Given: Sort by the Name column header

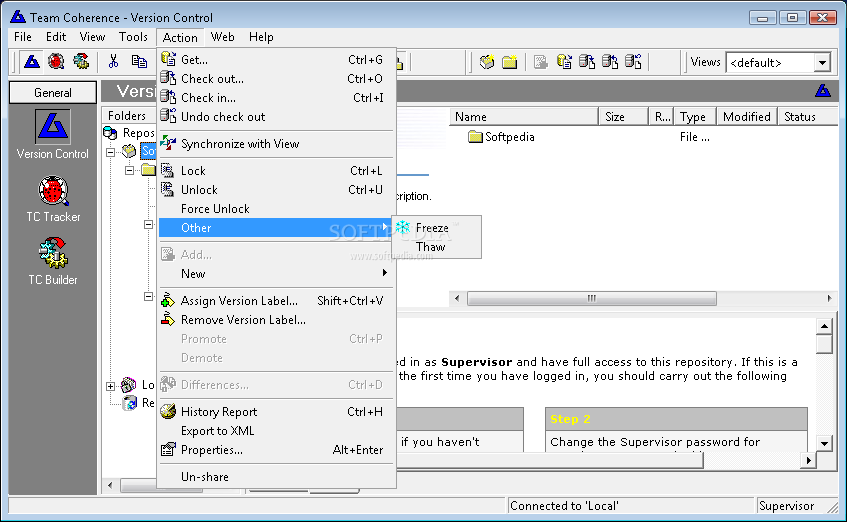Looking at the screenshot, I should [524, 117].
